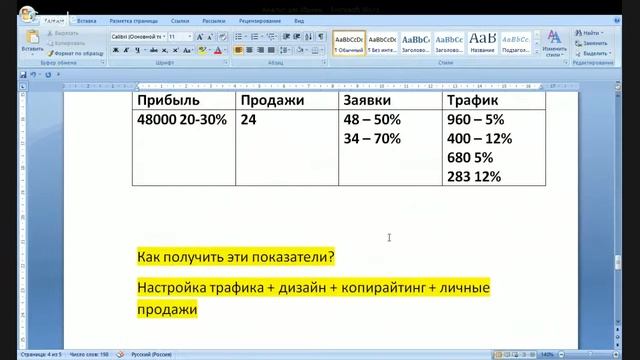Toggle italic (К) formatting
Image resolution: width=640 pixels, height=360 pixels.
point(126,50)
